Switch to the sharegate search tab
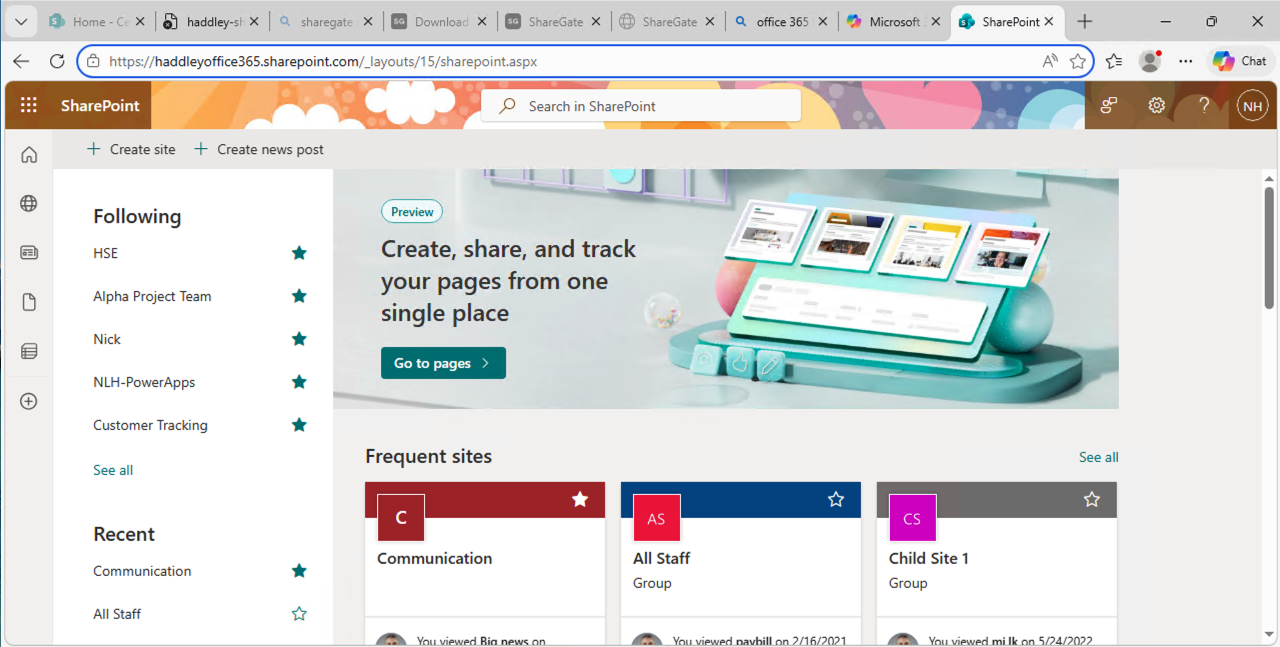This screenshot has height=647, width=1280. [x=326, y=21]
